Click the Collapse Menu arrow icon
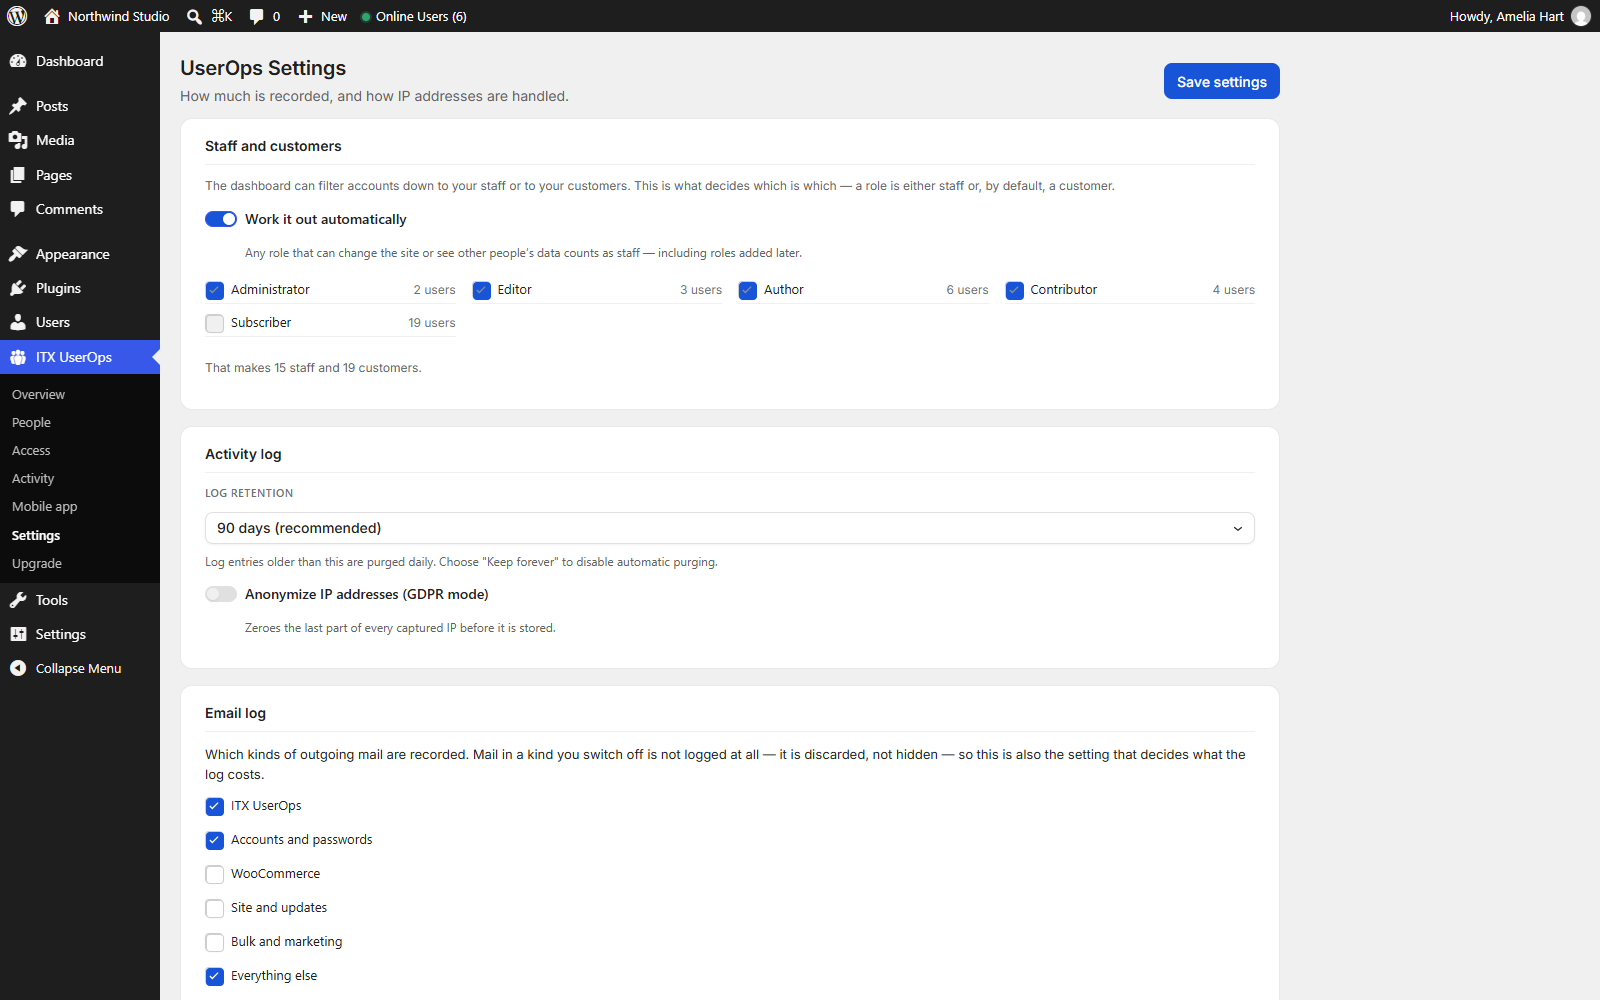 tap(18, 668)
